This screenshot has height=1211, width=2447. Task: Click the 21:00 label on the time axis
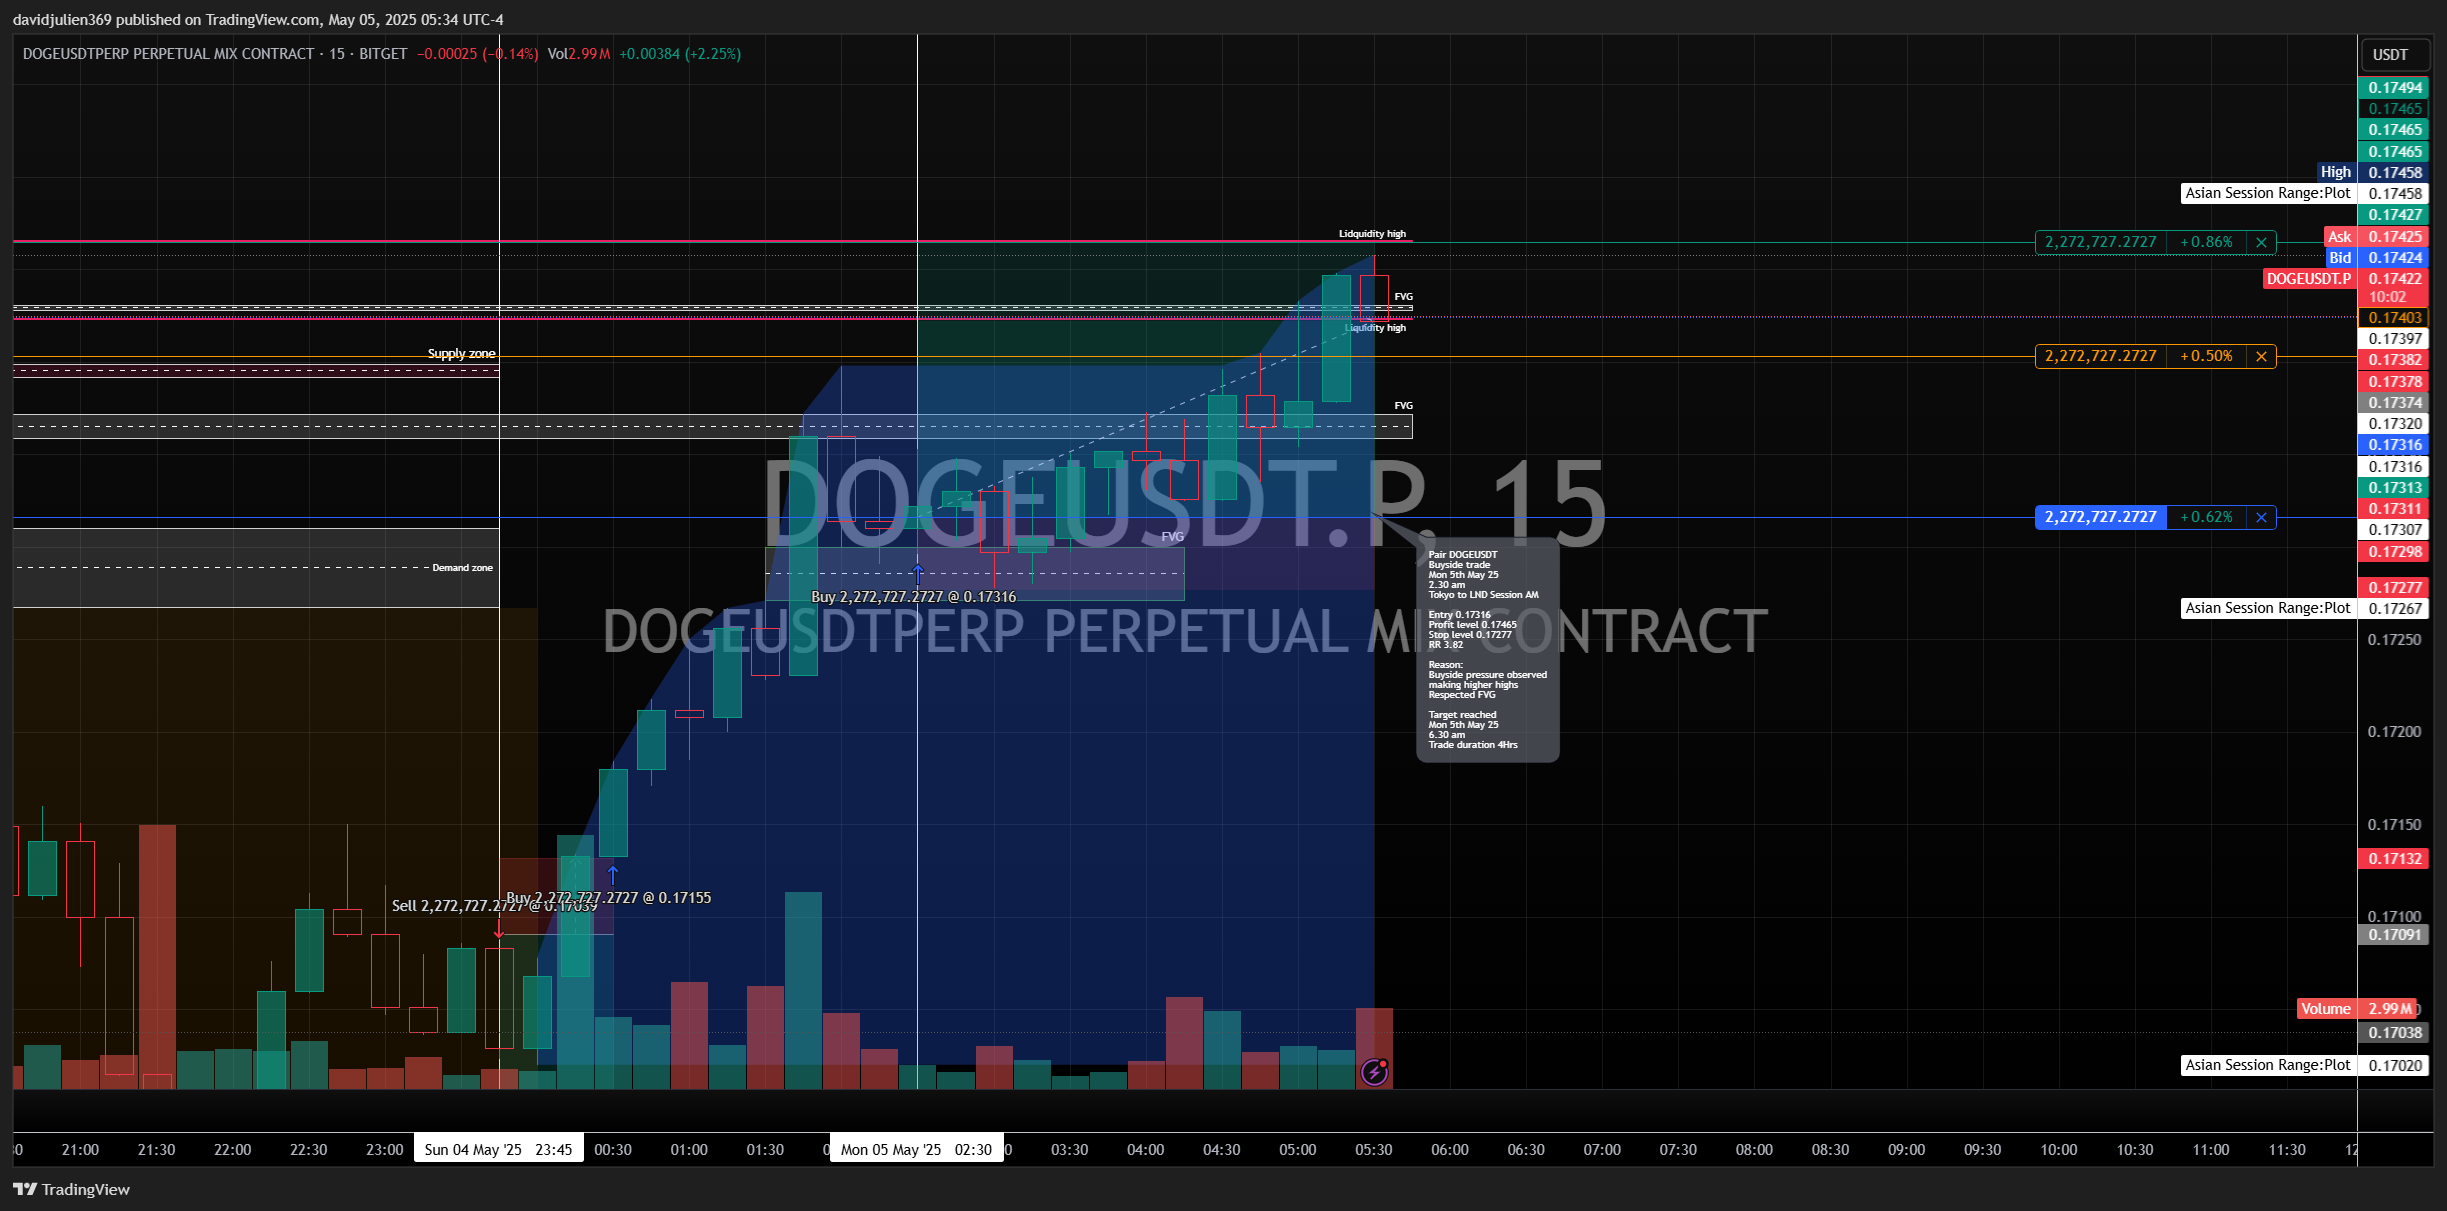point(80,1150)
